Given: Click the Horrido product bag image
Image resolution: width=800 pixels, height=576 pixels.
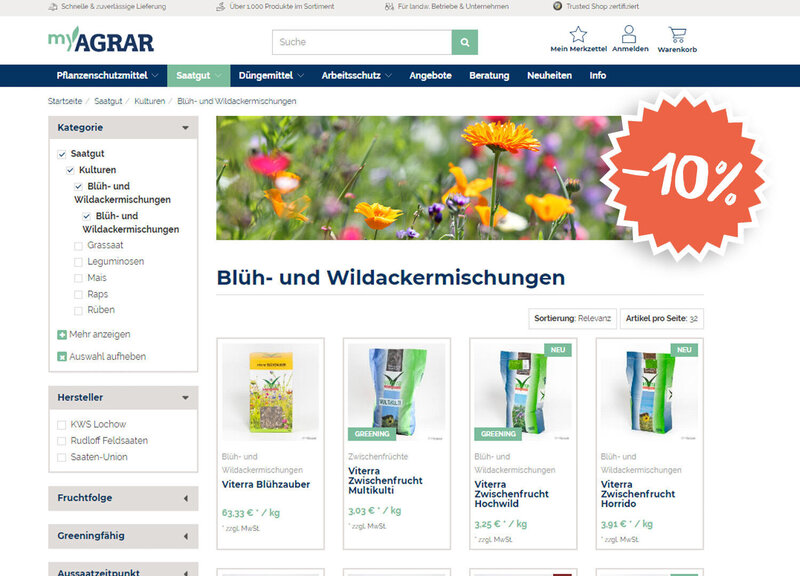Looking at the screenshot, I should (x=649, y=392).
